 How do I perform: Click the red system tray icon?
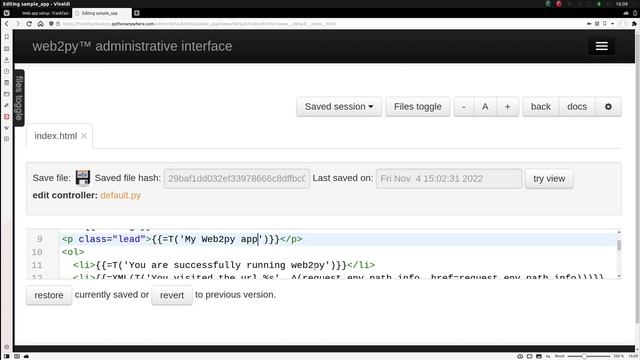pyautogui.click(x=559, y=4)
